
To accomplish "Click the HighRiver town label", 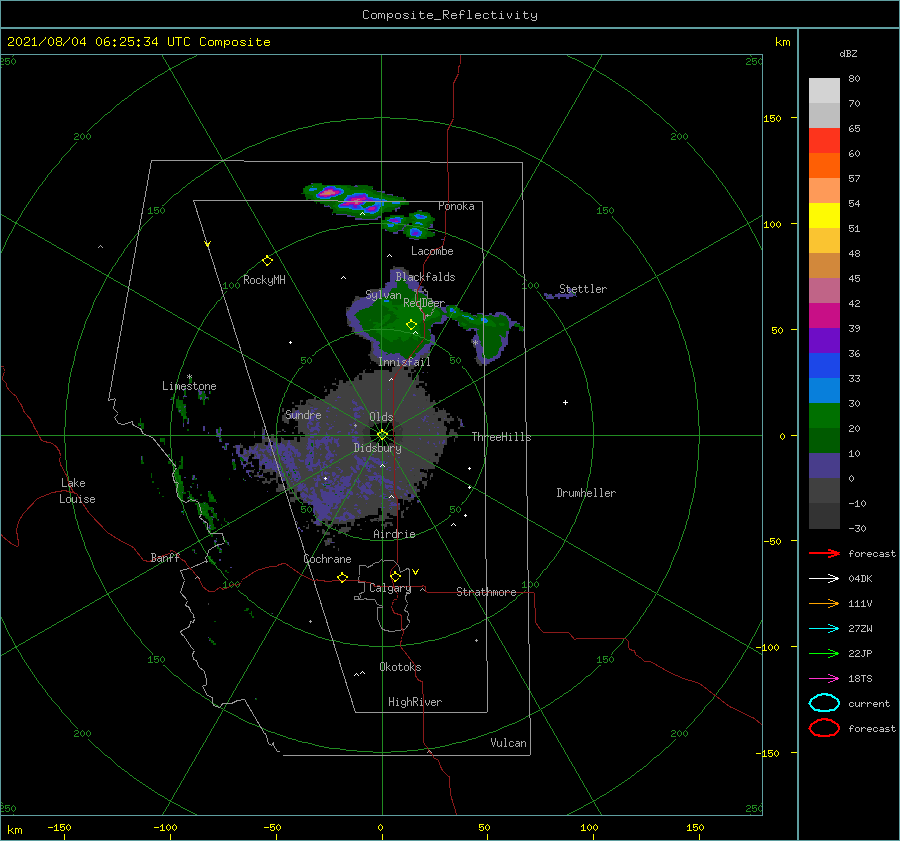I will [x=415, y=702].
